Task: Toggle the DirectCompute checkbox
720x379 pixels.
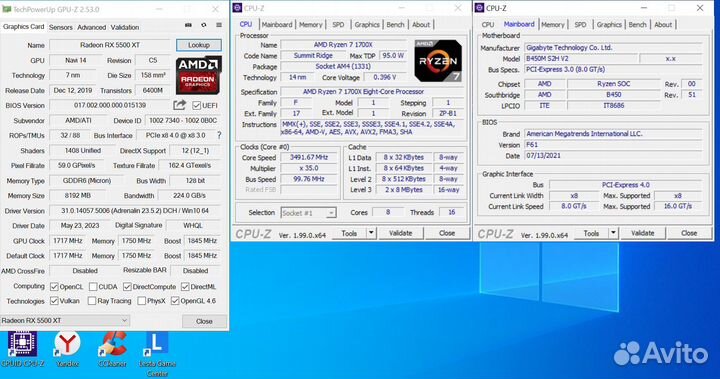Action: click(x=127, y=287)
